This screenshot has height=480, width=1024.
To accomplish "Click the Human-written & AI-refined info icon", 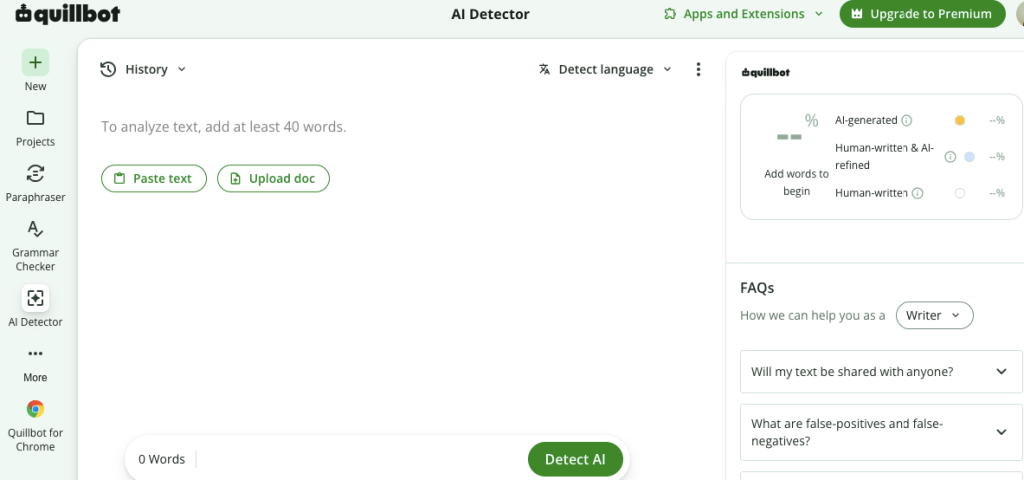I will tap(950, 157).
